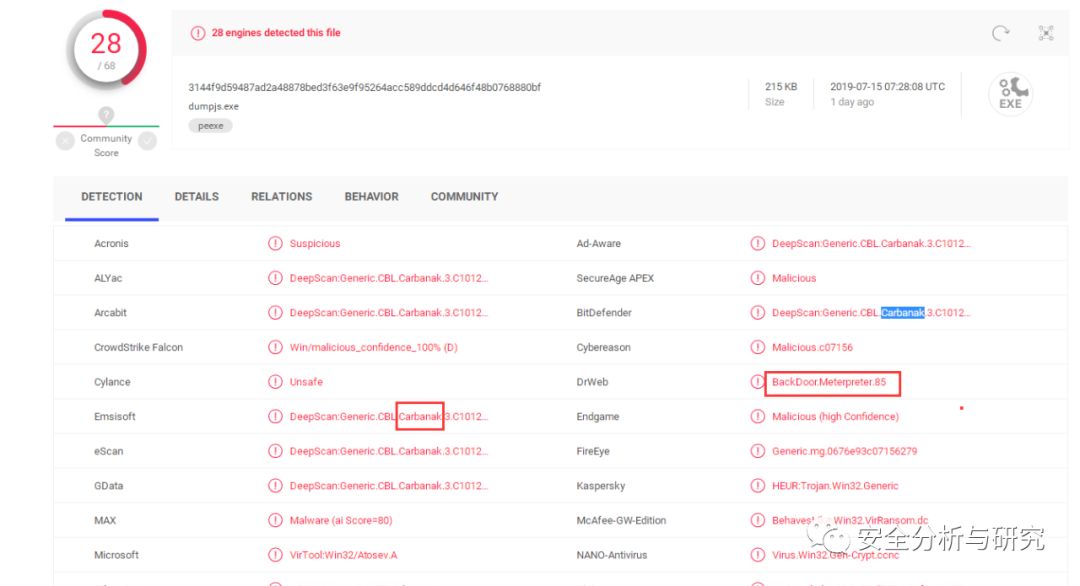Click warning icon in Emsisoft row

point(276,417)
